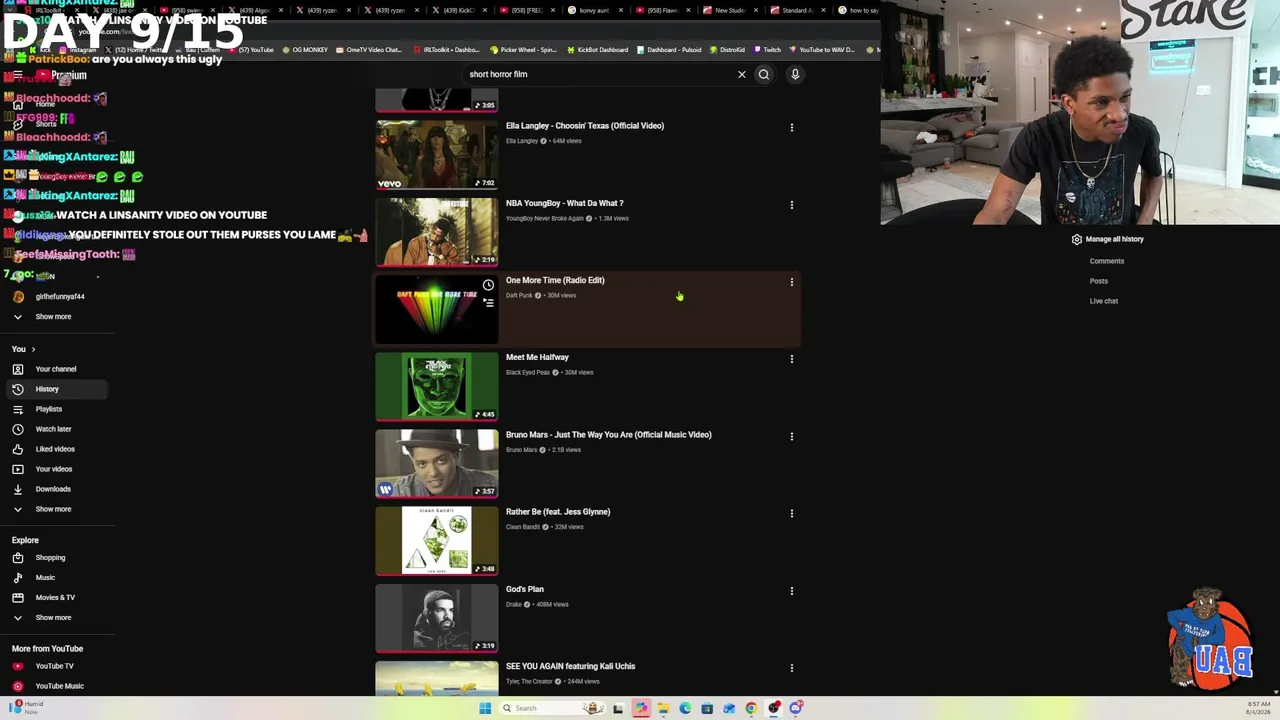Play Rather Be thumbnail

coord(436,541)
